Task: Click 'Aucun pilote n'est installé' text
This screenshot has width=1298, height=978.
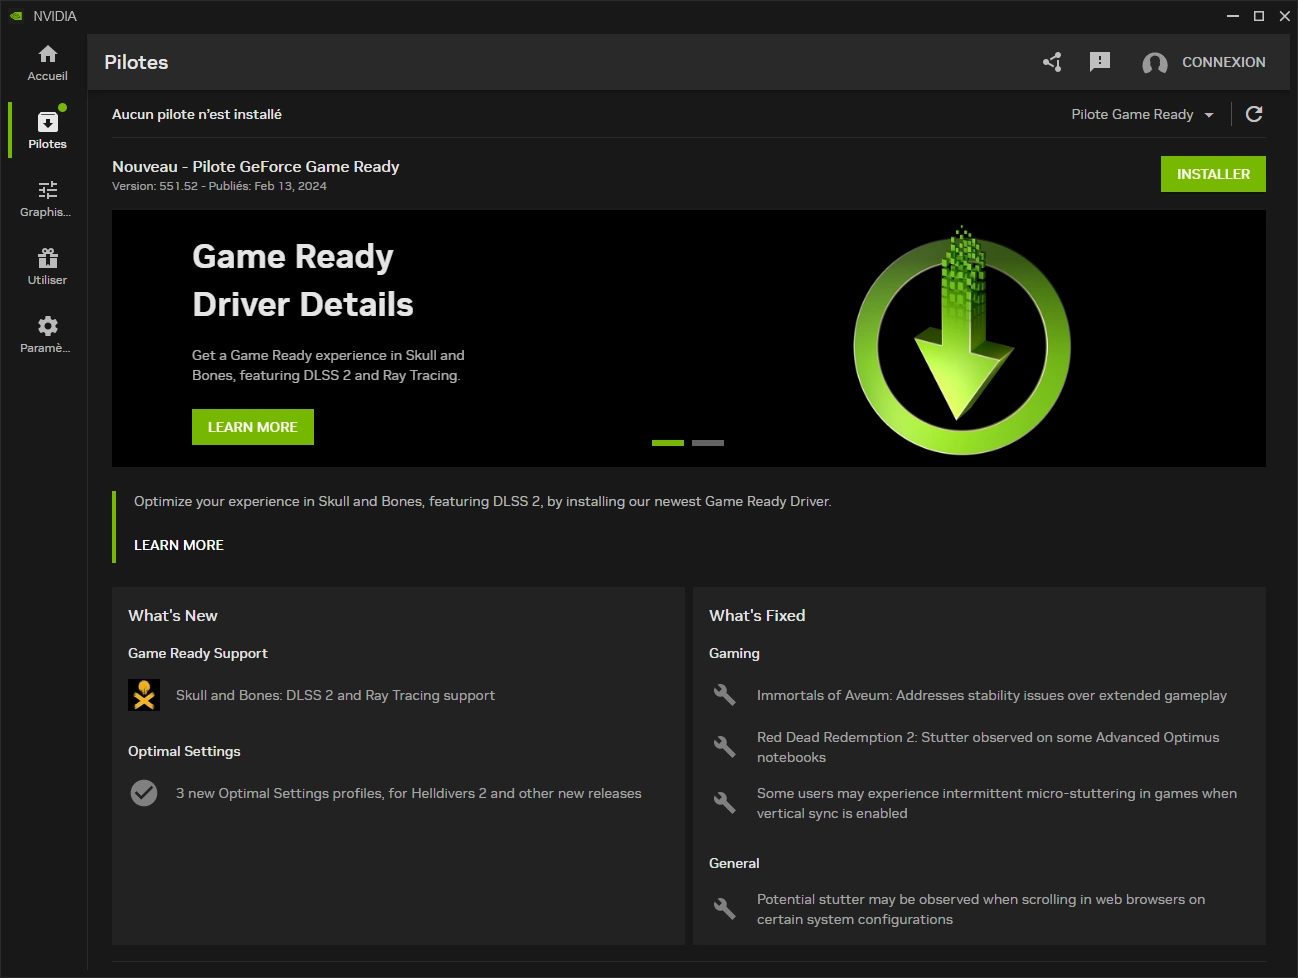Action: click(197, 114)
